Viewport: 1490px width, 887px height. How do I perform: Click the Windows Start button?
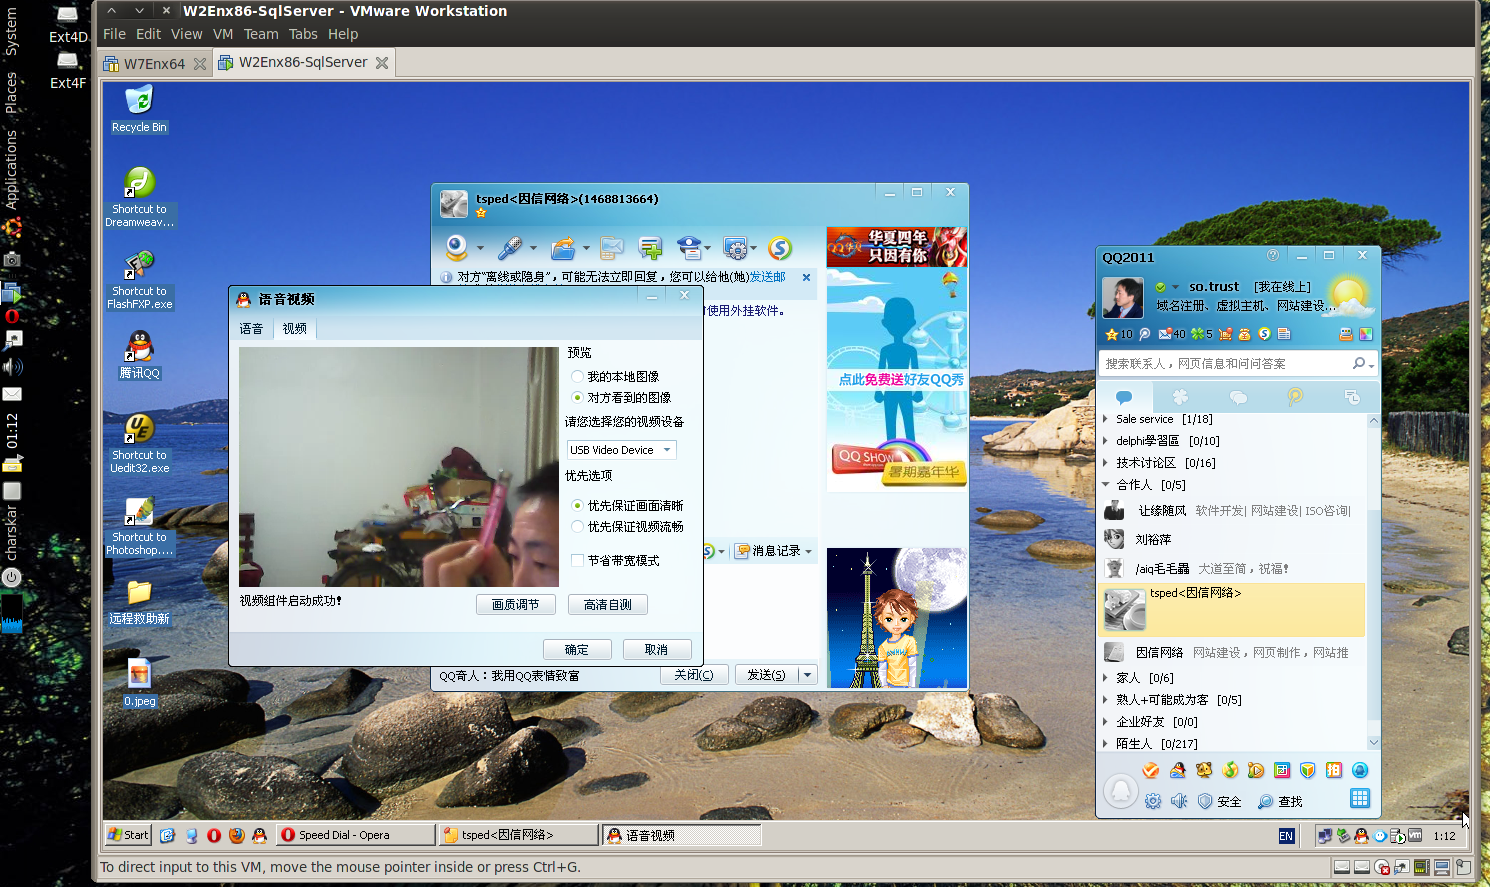coord(128,835)
